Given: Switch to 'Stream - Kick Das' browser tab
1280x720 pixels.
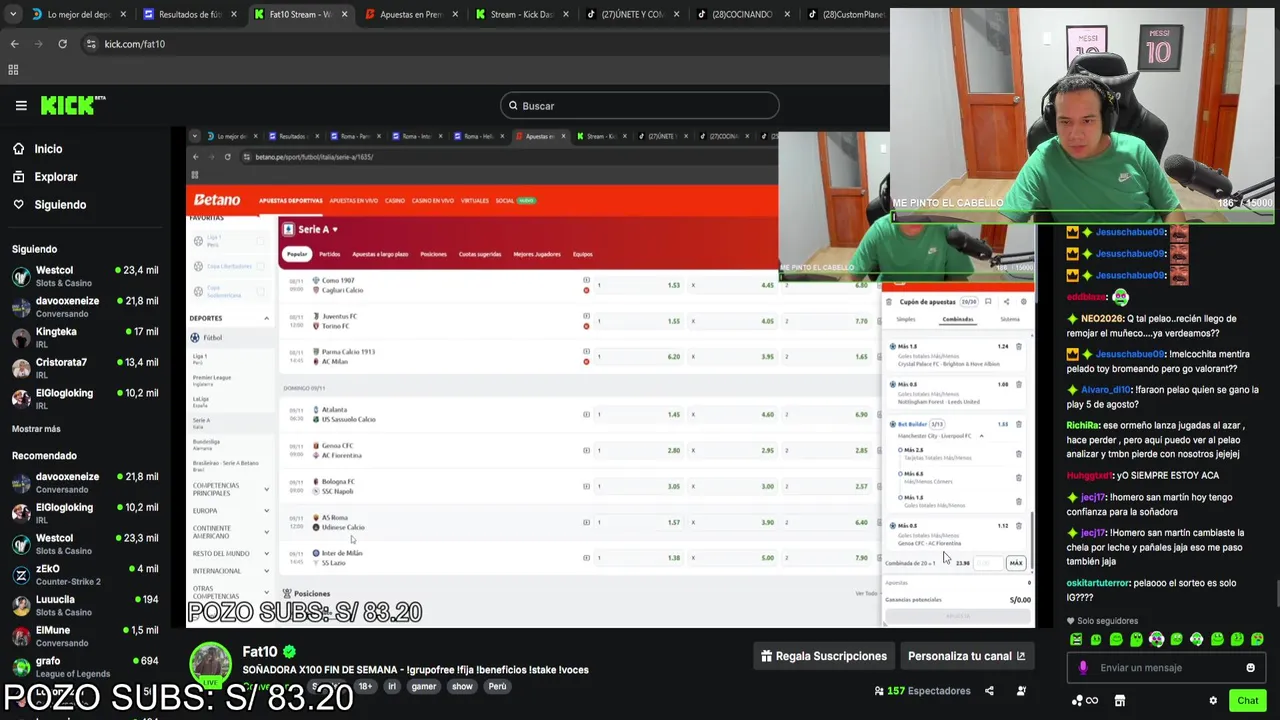Looking at the screenshot, I should 522,15.
